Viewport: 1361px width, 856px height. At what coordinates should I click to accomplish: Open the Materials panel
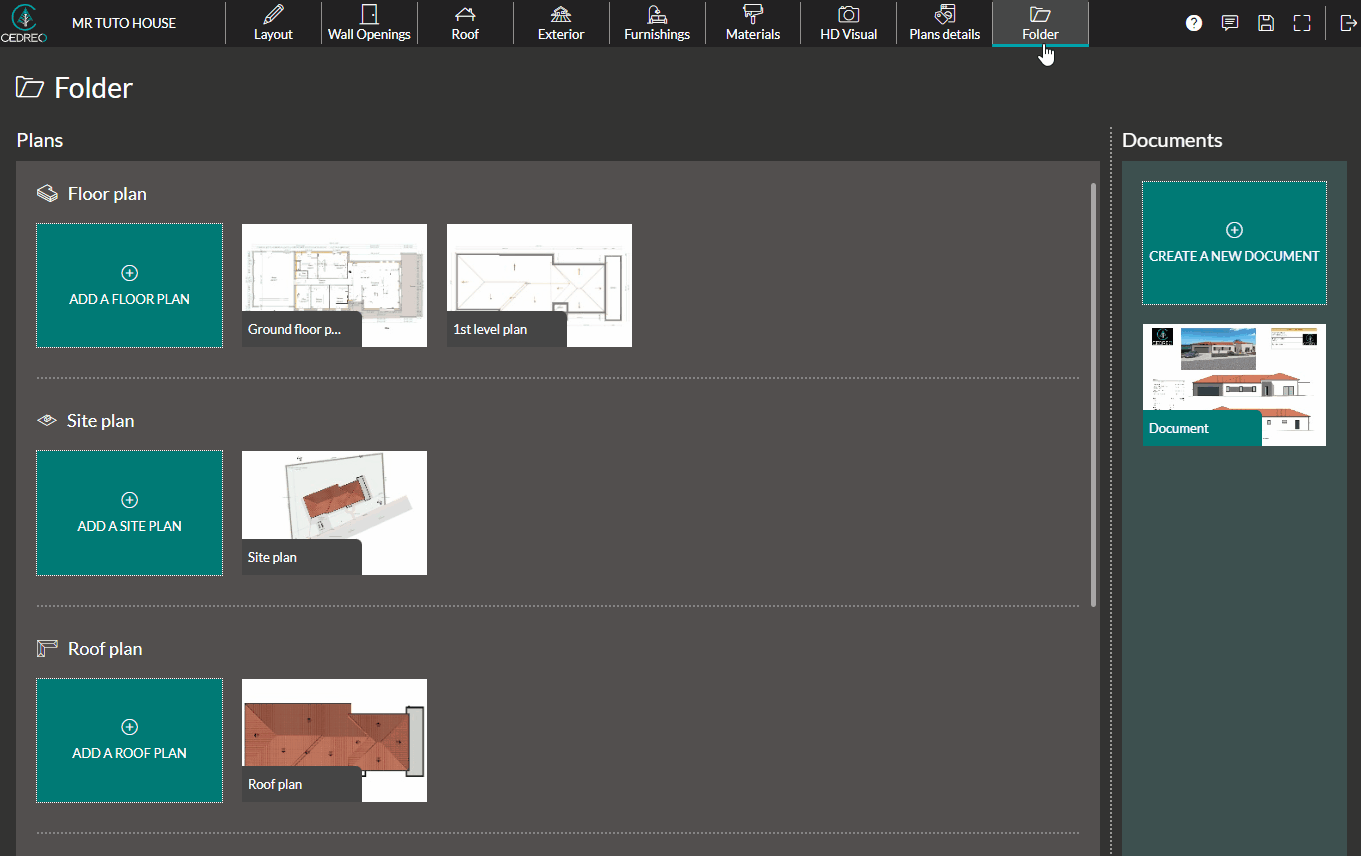(752, 22)
